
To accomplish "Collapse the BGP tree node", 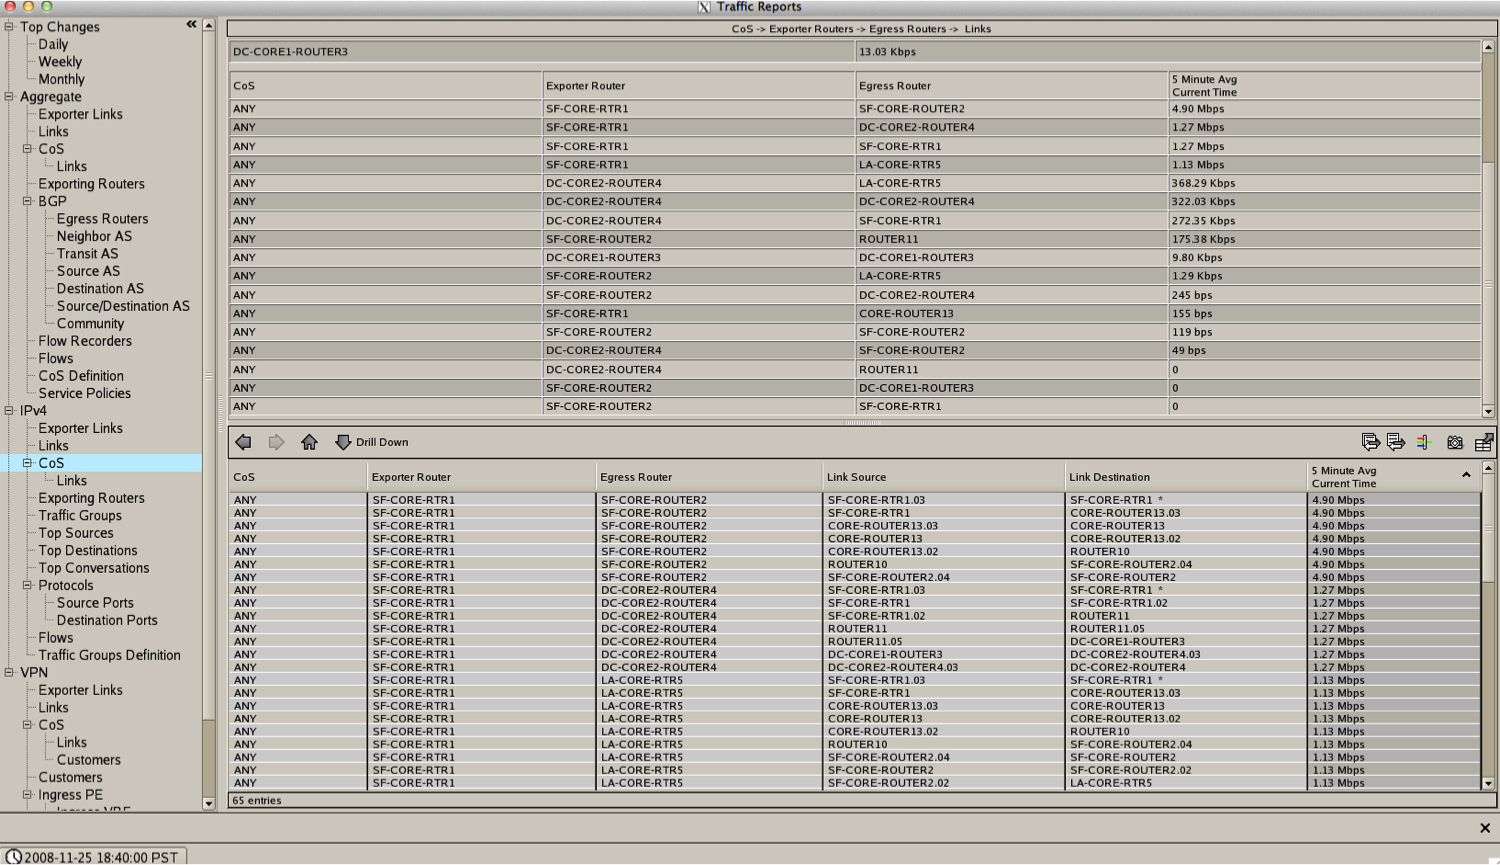I will coord(28,201).
